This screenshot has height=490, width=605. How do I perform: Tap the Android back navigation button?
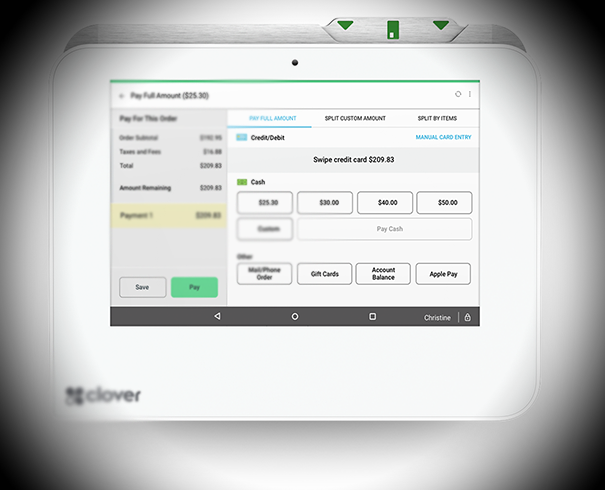pyautogui.click(x=217, y=316)
